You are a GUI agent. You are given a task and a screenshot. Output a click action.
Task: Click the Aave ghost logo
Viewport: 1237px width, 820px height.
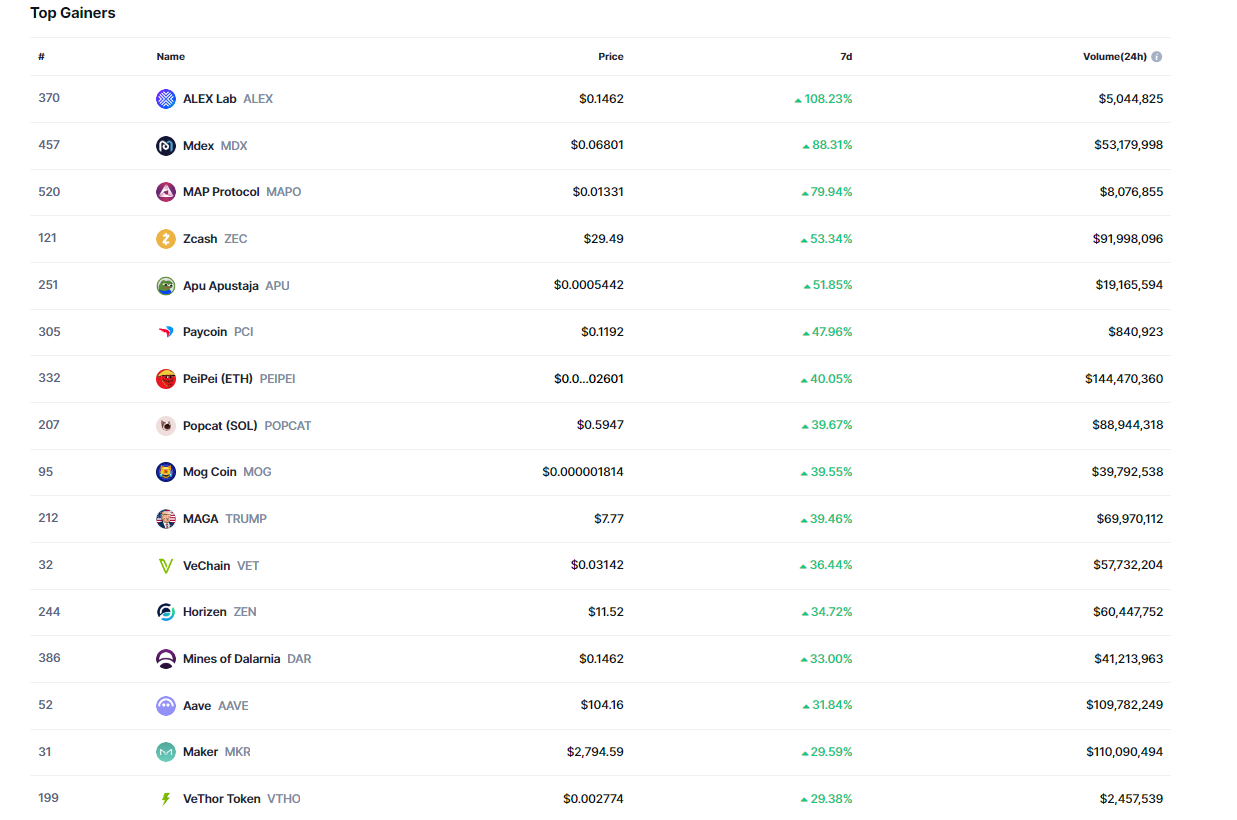(x=166, y=706)
